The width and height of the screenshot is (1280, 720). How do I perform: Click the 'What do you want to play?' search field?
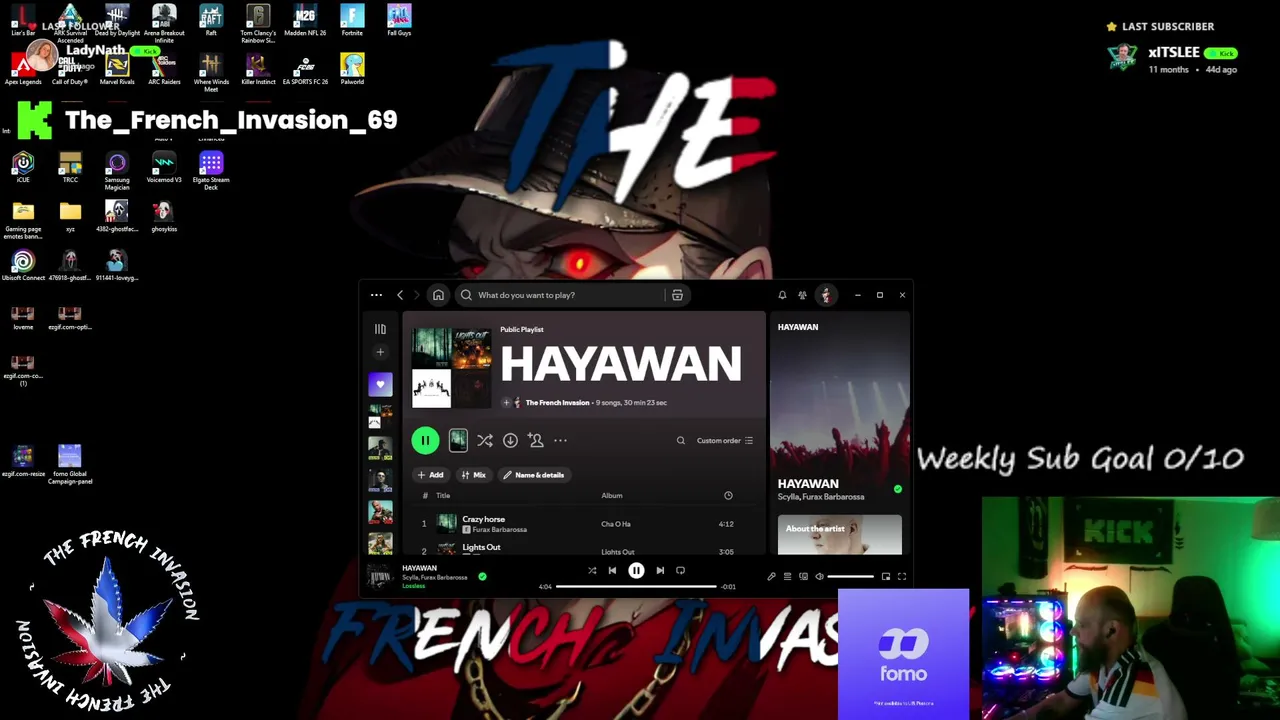point(560,295)
